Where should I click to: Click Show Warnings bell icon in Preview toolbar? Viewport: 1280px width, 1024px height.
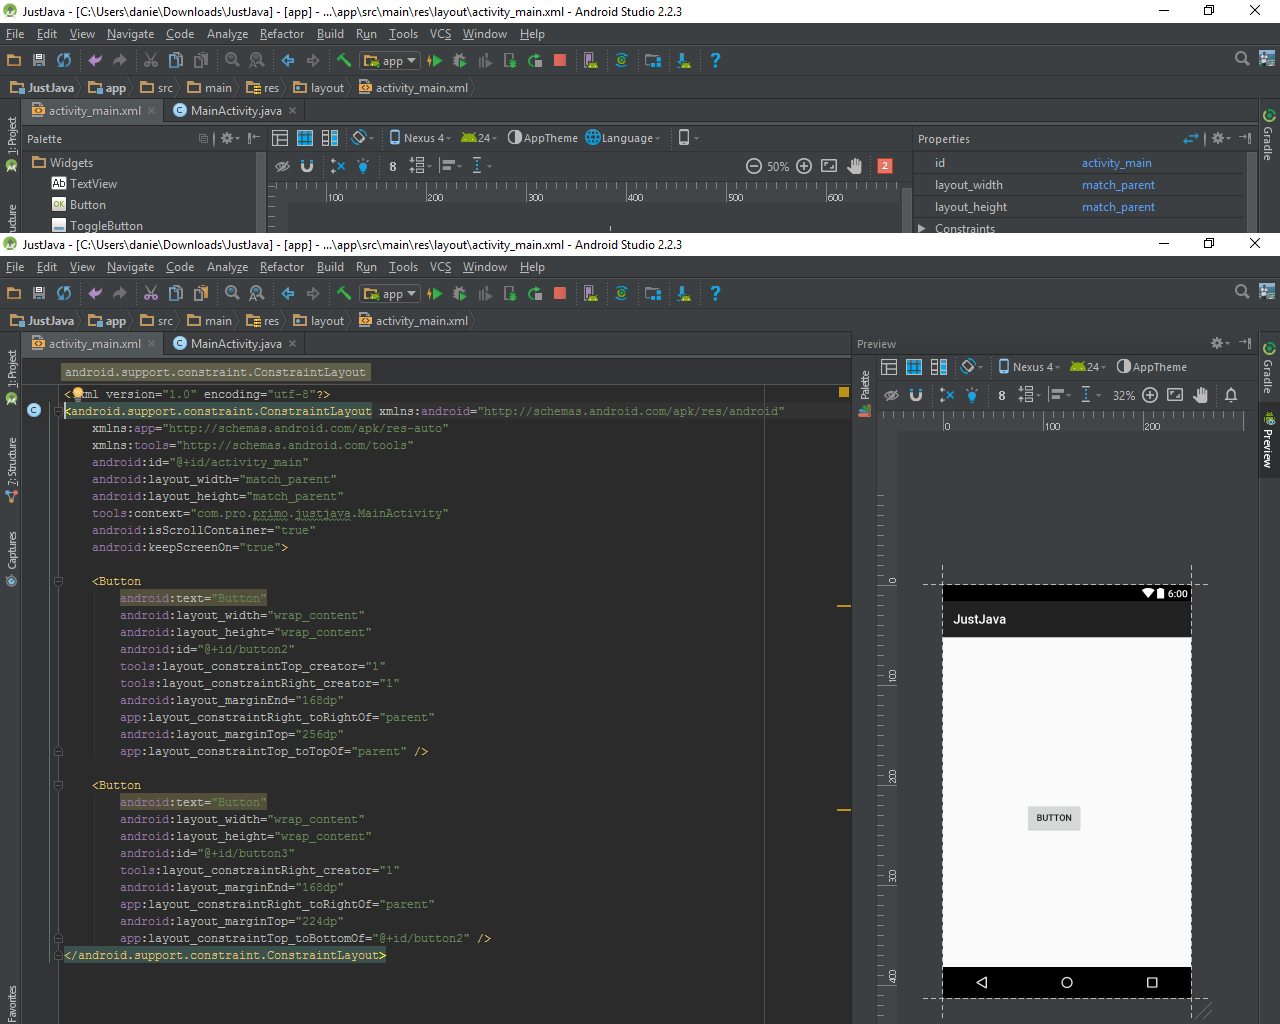click(1231, 395)
